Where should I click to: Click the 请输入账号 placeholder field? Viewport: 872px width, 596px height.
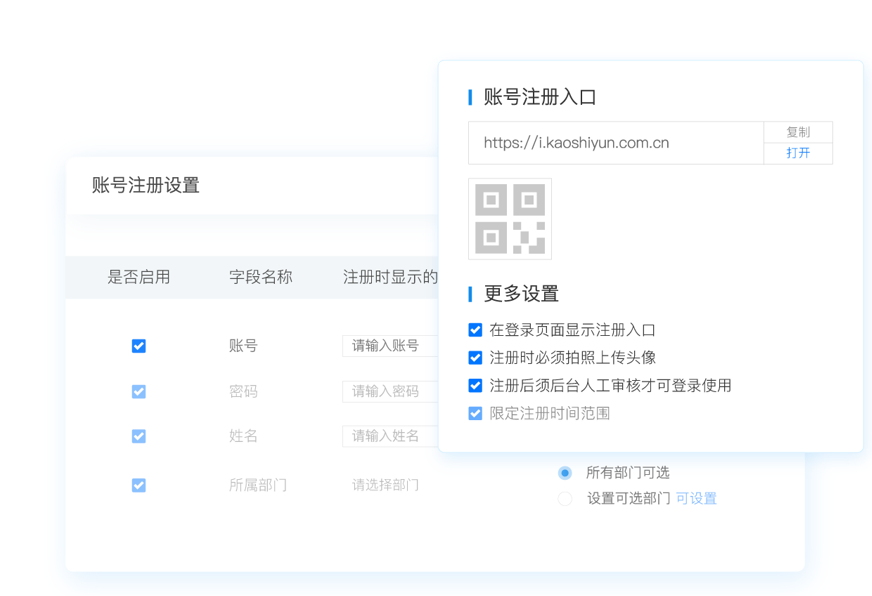(389, 346)
